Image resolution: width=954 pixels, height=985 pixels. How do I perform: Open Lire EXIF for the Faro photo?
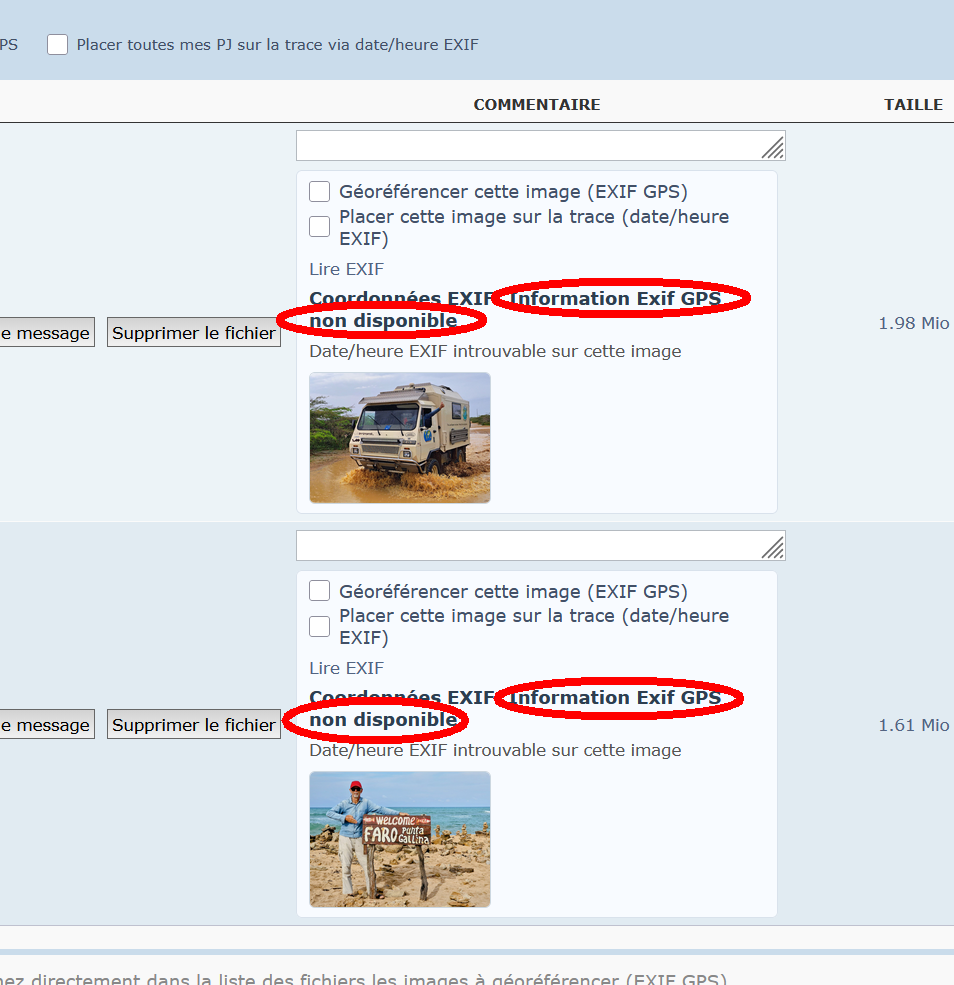[346, 668]
